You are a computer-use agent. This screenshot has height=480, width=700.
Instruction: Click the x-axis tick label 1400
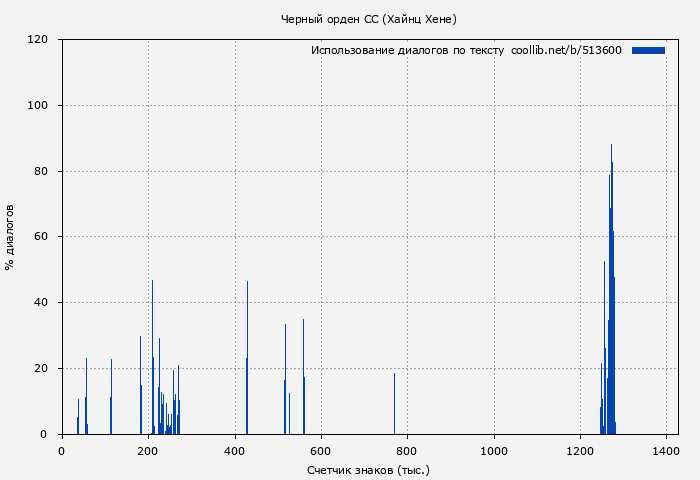pyautogui.click(x=666, y=452)
